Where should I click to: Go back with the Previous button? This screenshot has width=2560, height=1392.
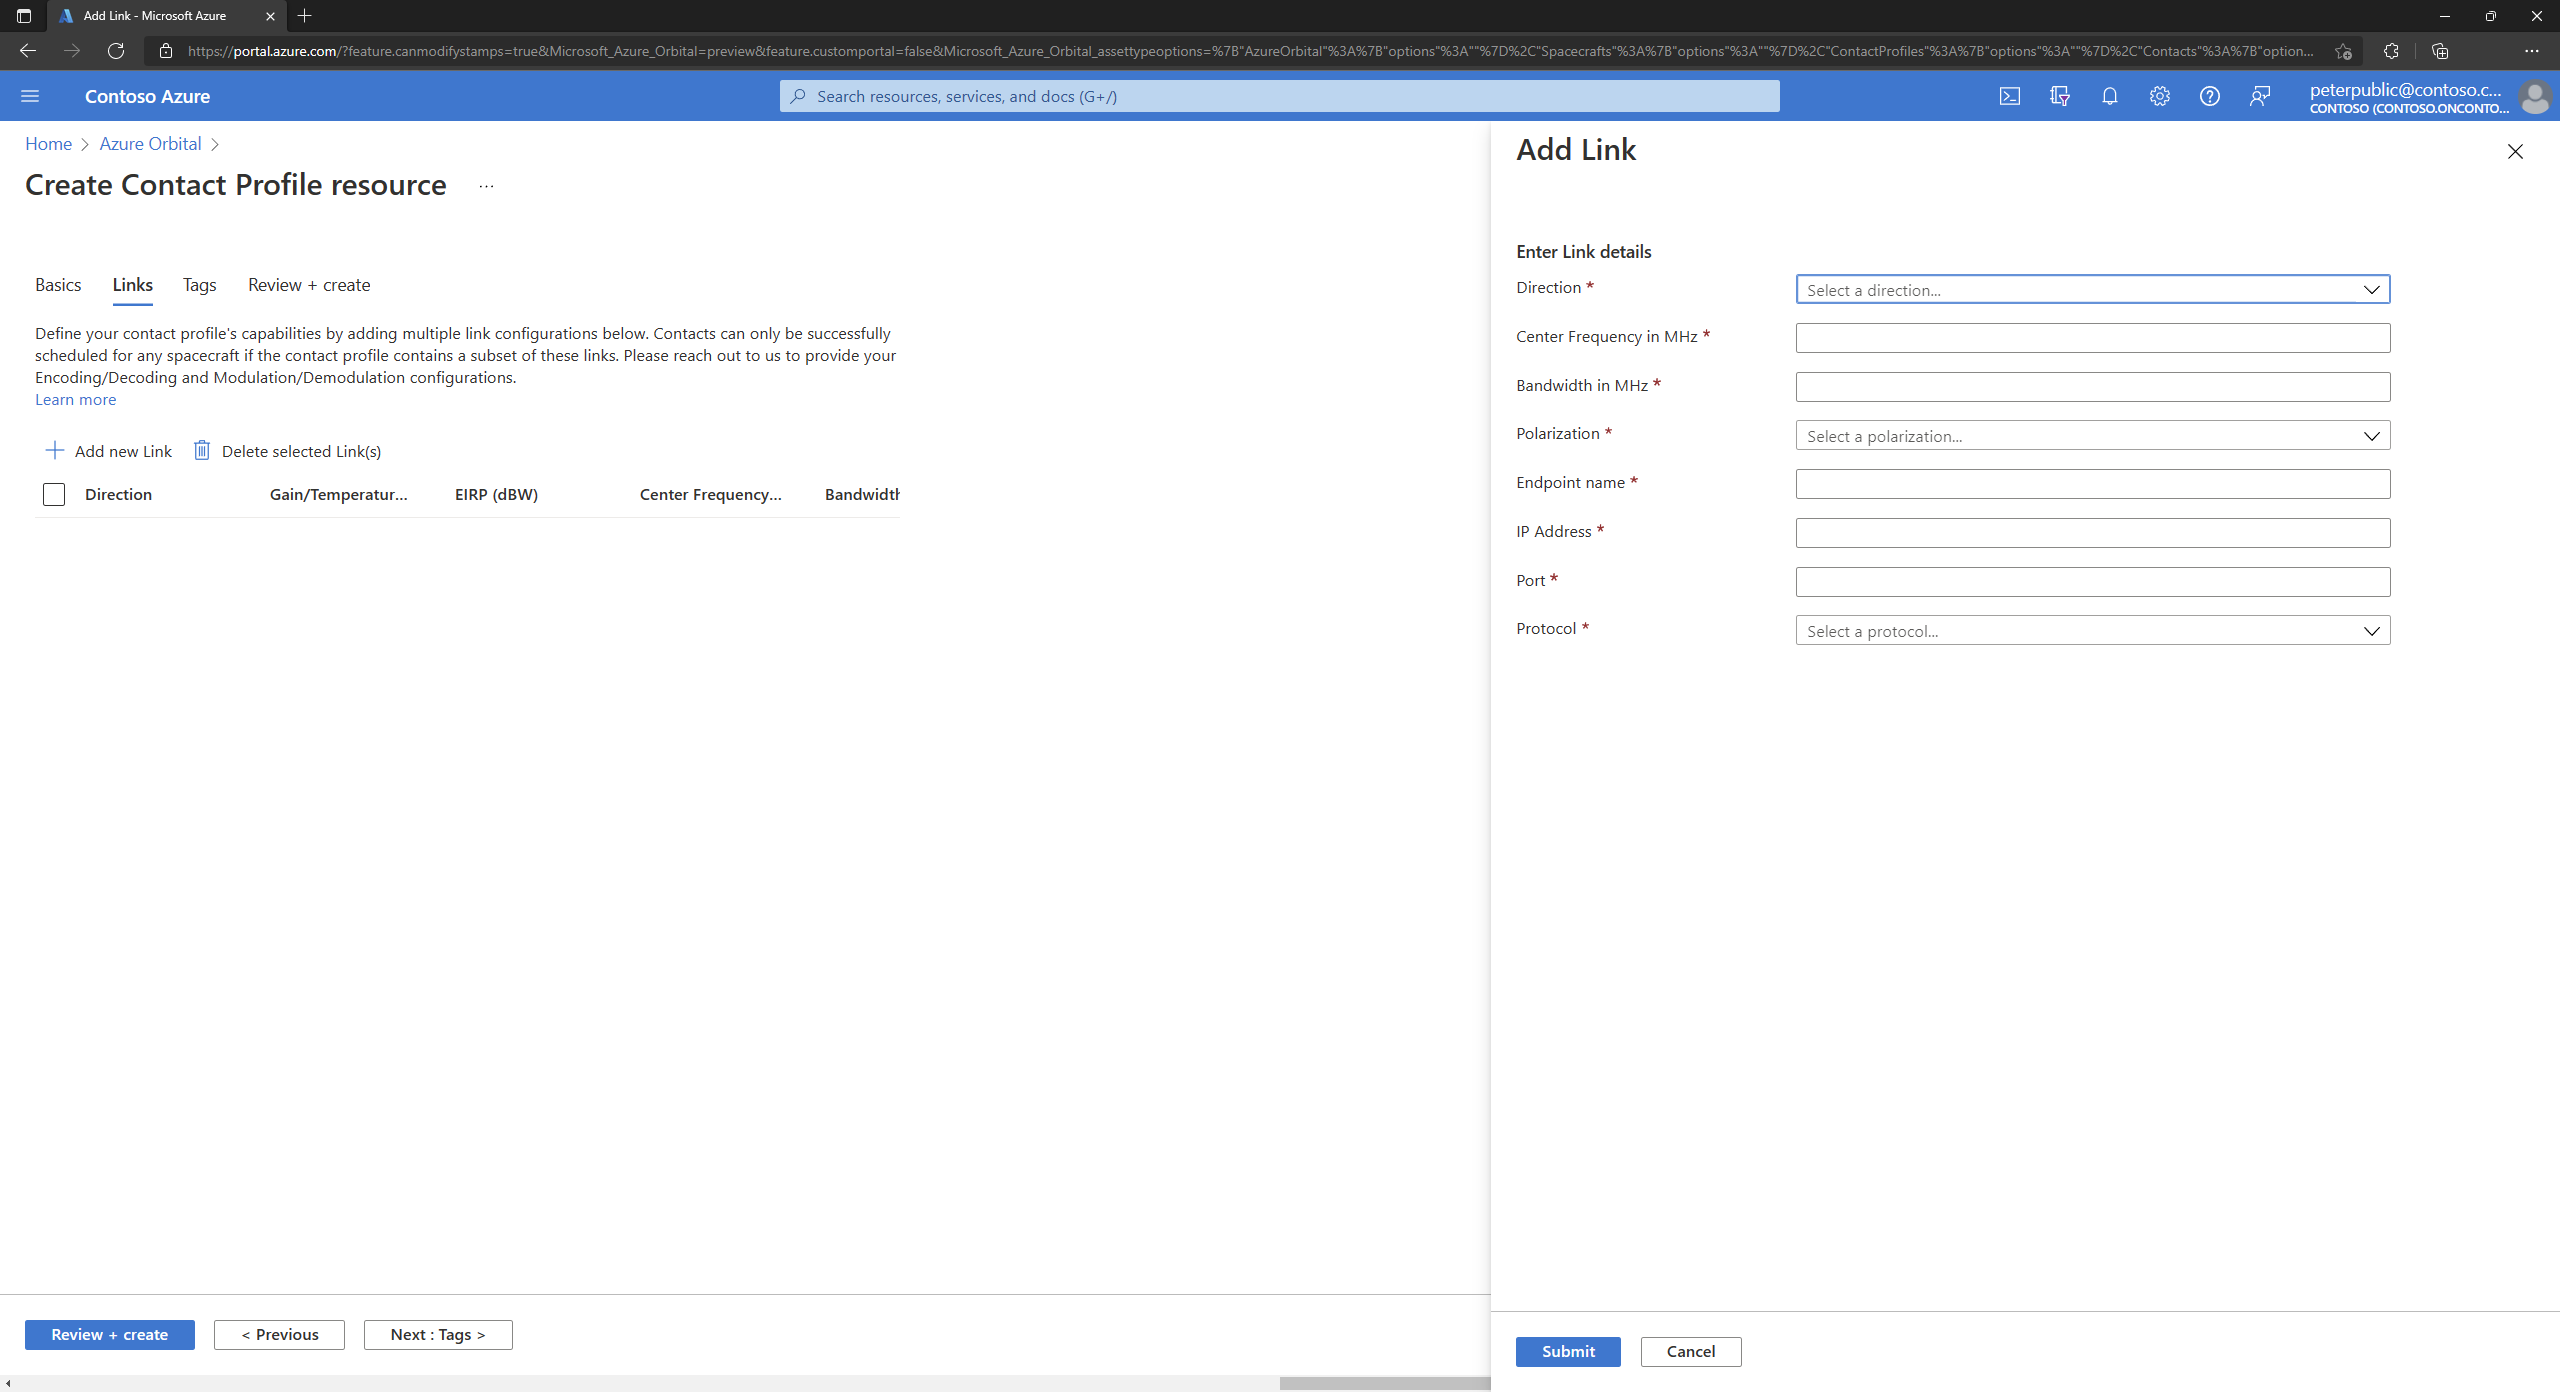pos(279,1334)
